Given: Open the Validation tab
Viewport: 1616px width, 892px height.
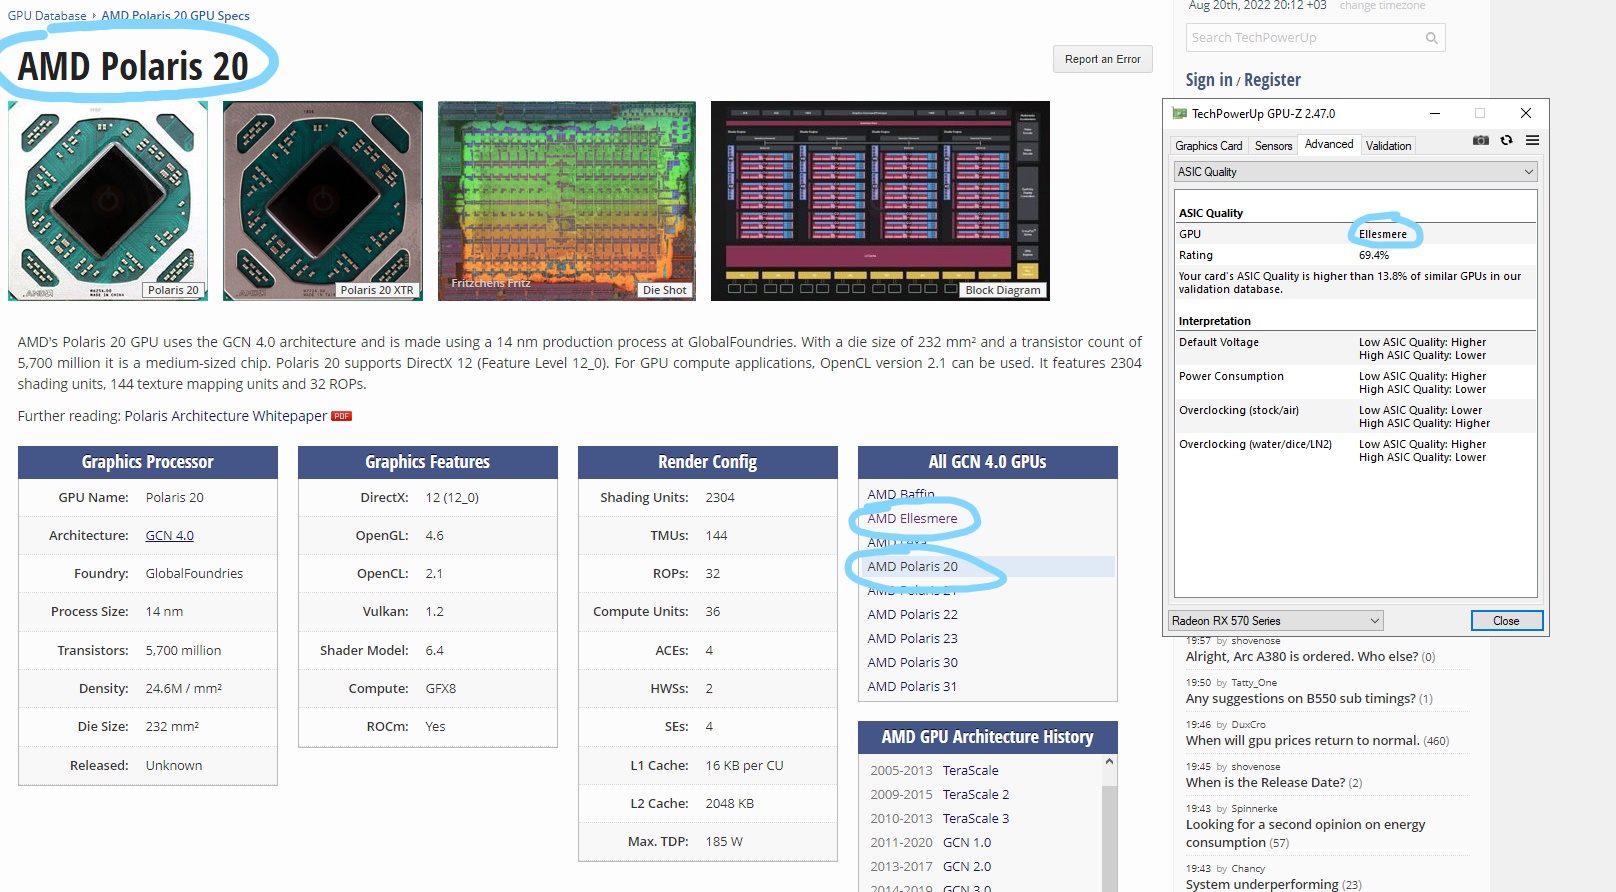Looking at the screenshot, I should [x=1388, y=146].
